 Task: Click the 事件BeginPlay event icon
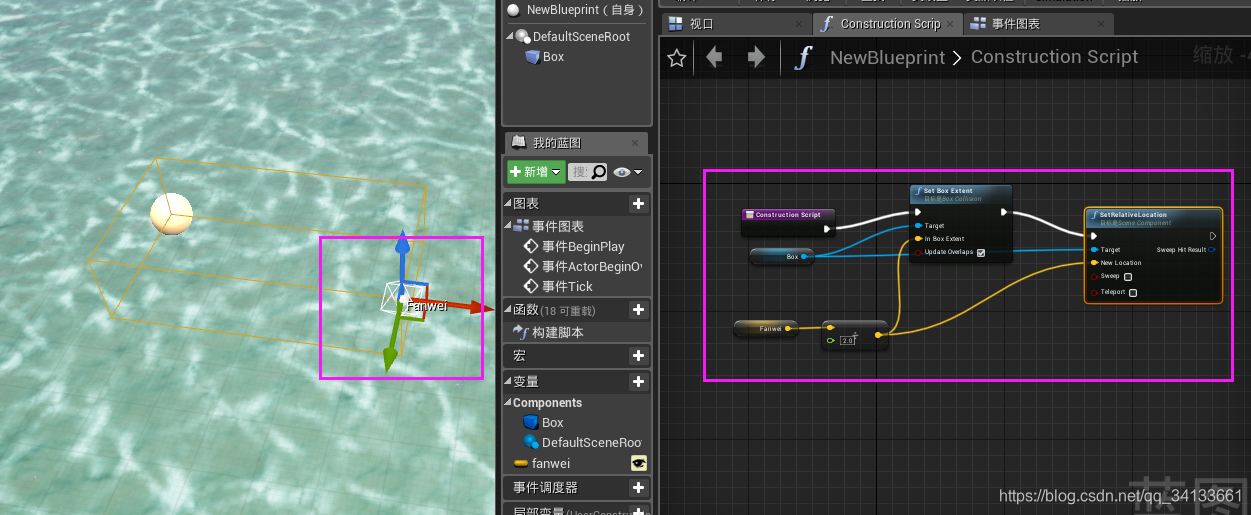click(532, 246)
